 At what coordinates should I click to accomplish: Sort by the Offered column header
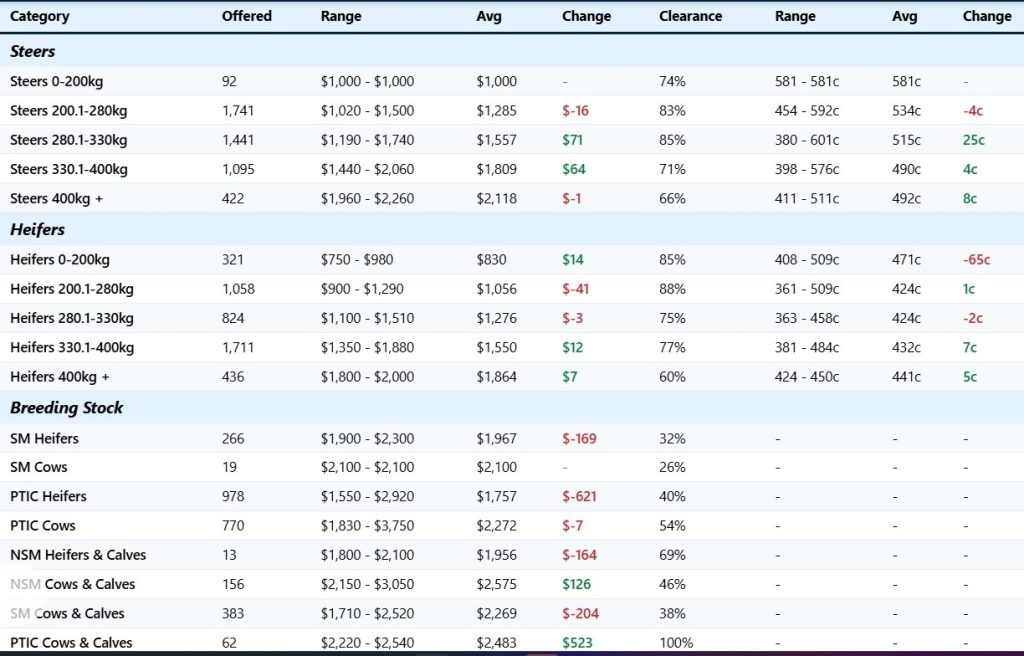coord(246,16)
